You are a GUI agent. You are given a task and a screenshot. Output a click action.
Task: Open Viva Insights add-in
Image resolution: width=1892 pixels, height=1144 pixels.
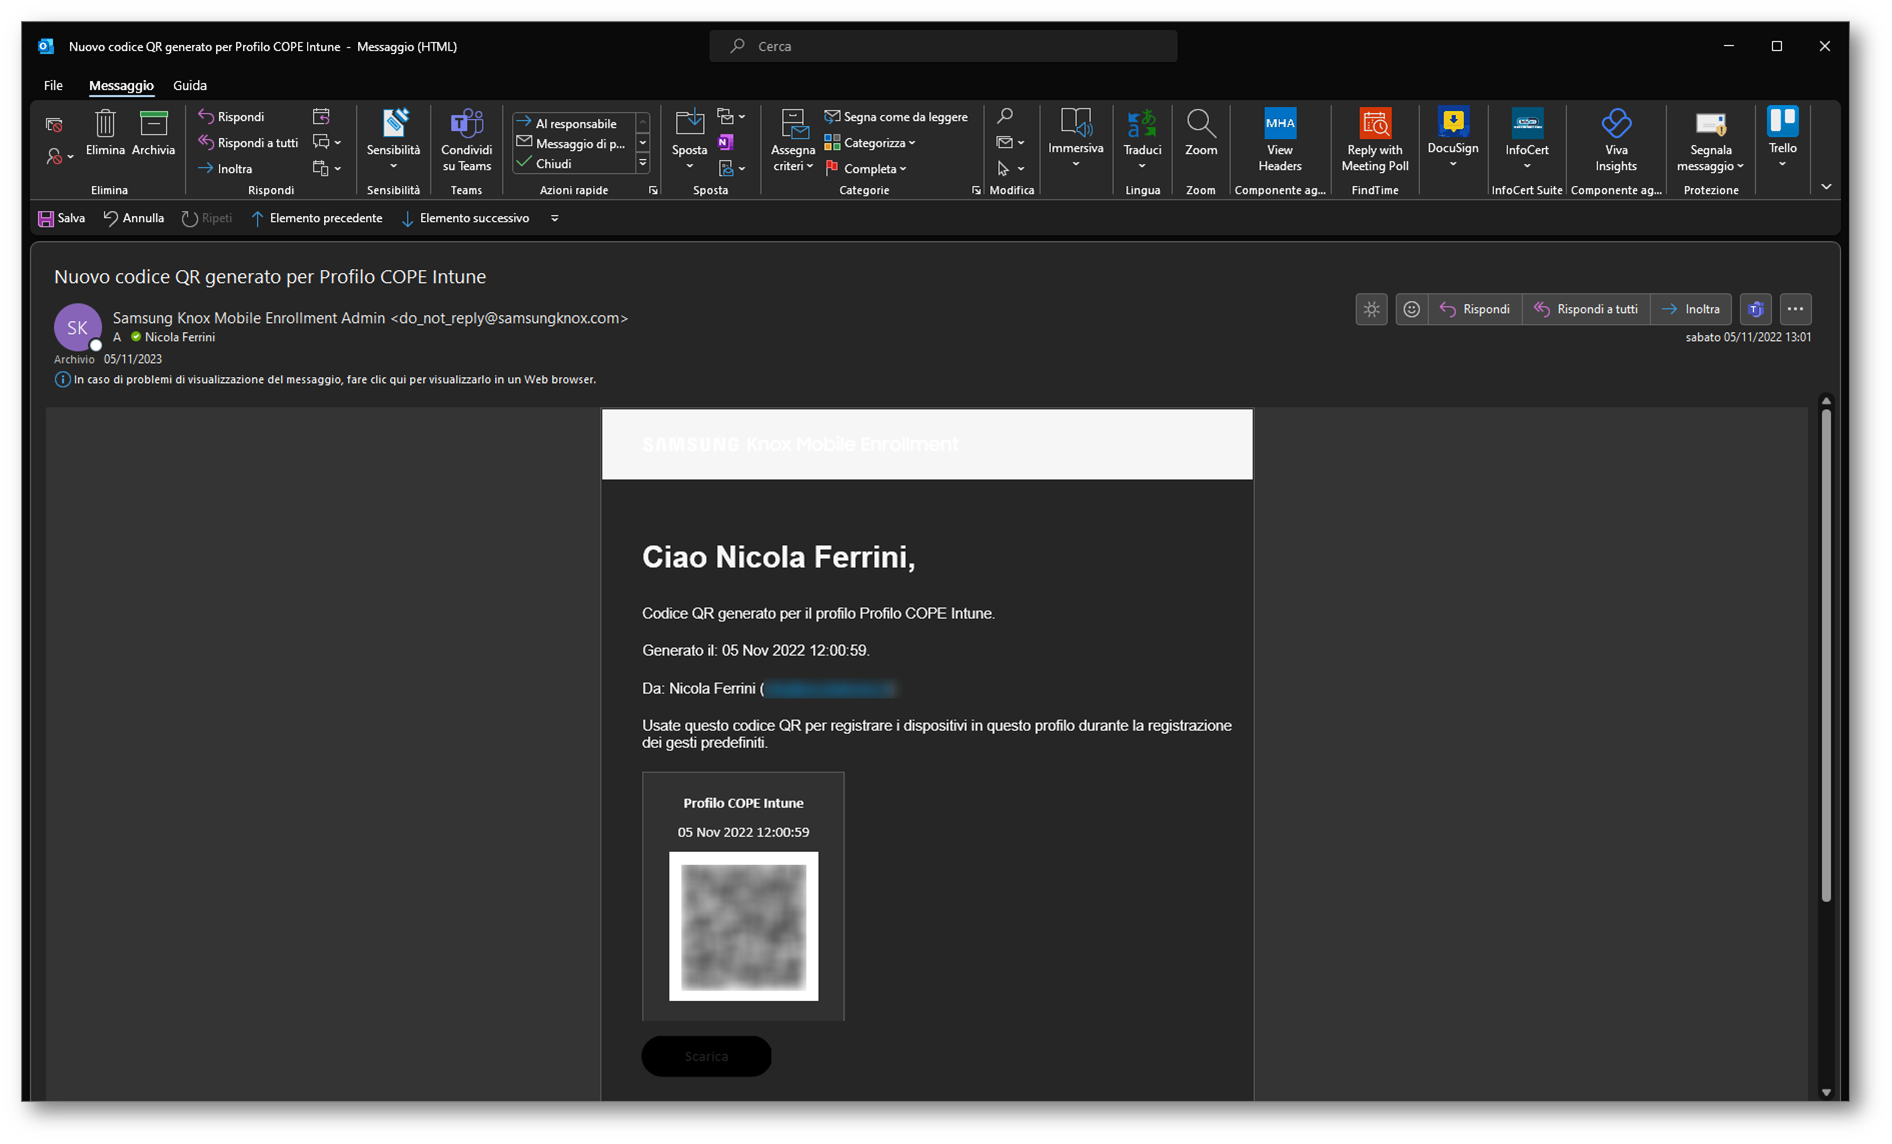pyautogui.click(x=1616, y=140)
